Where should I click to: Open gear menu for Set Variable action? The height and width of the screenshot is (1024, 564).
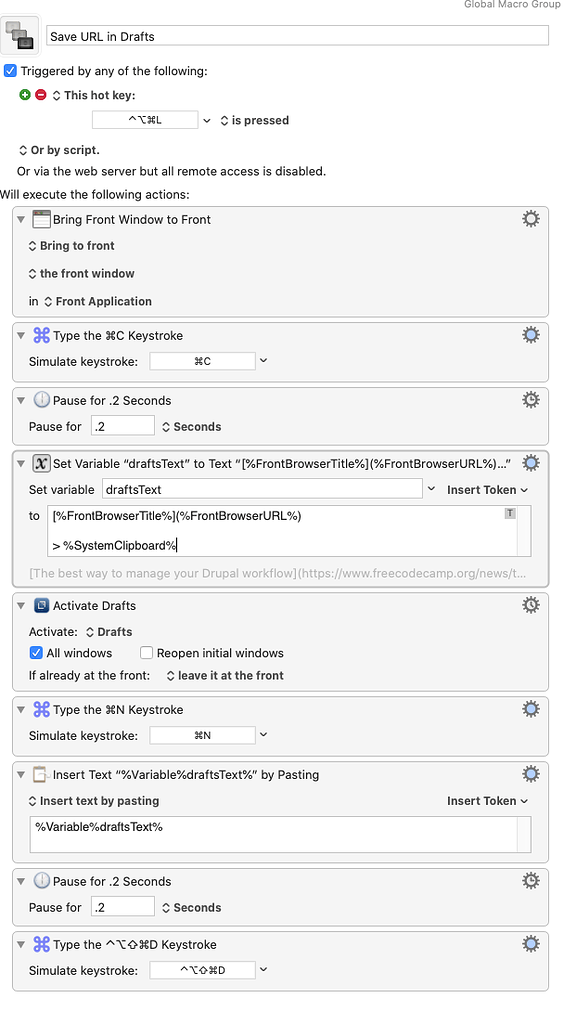(531, 463)
